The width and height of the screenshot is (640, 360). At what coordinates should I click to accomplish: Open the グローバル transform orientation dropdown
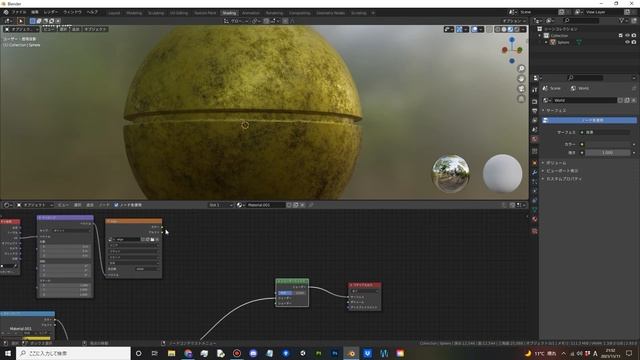coord(236,21)
